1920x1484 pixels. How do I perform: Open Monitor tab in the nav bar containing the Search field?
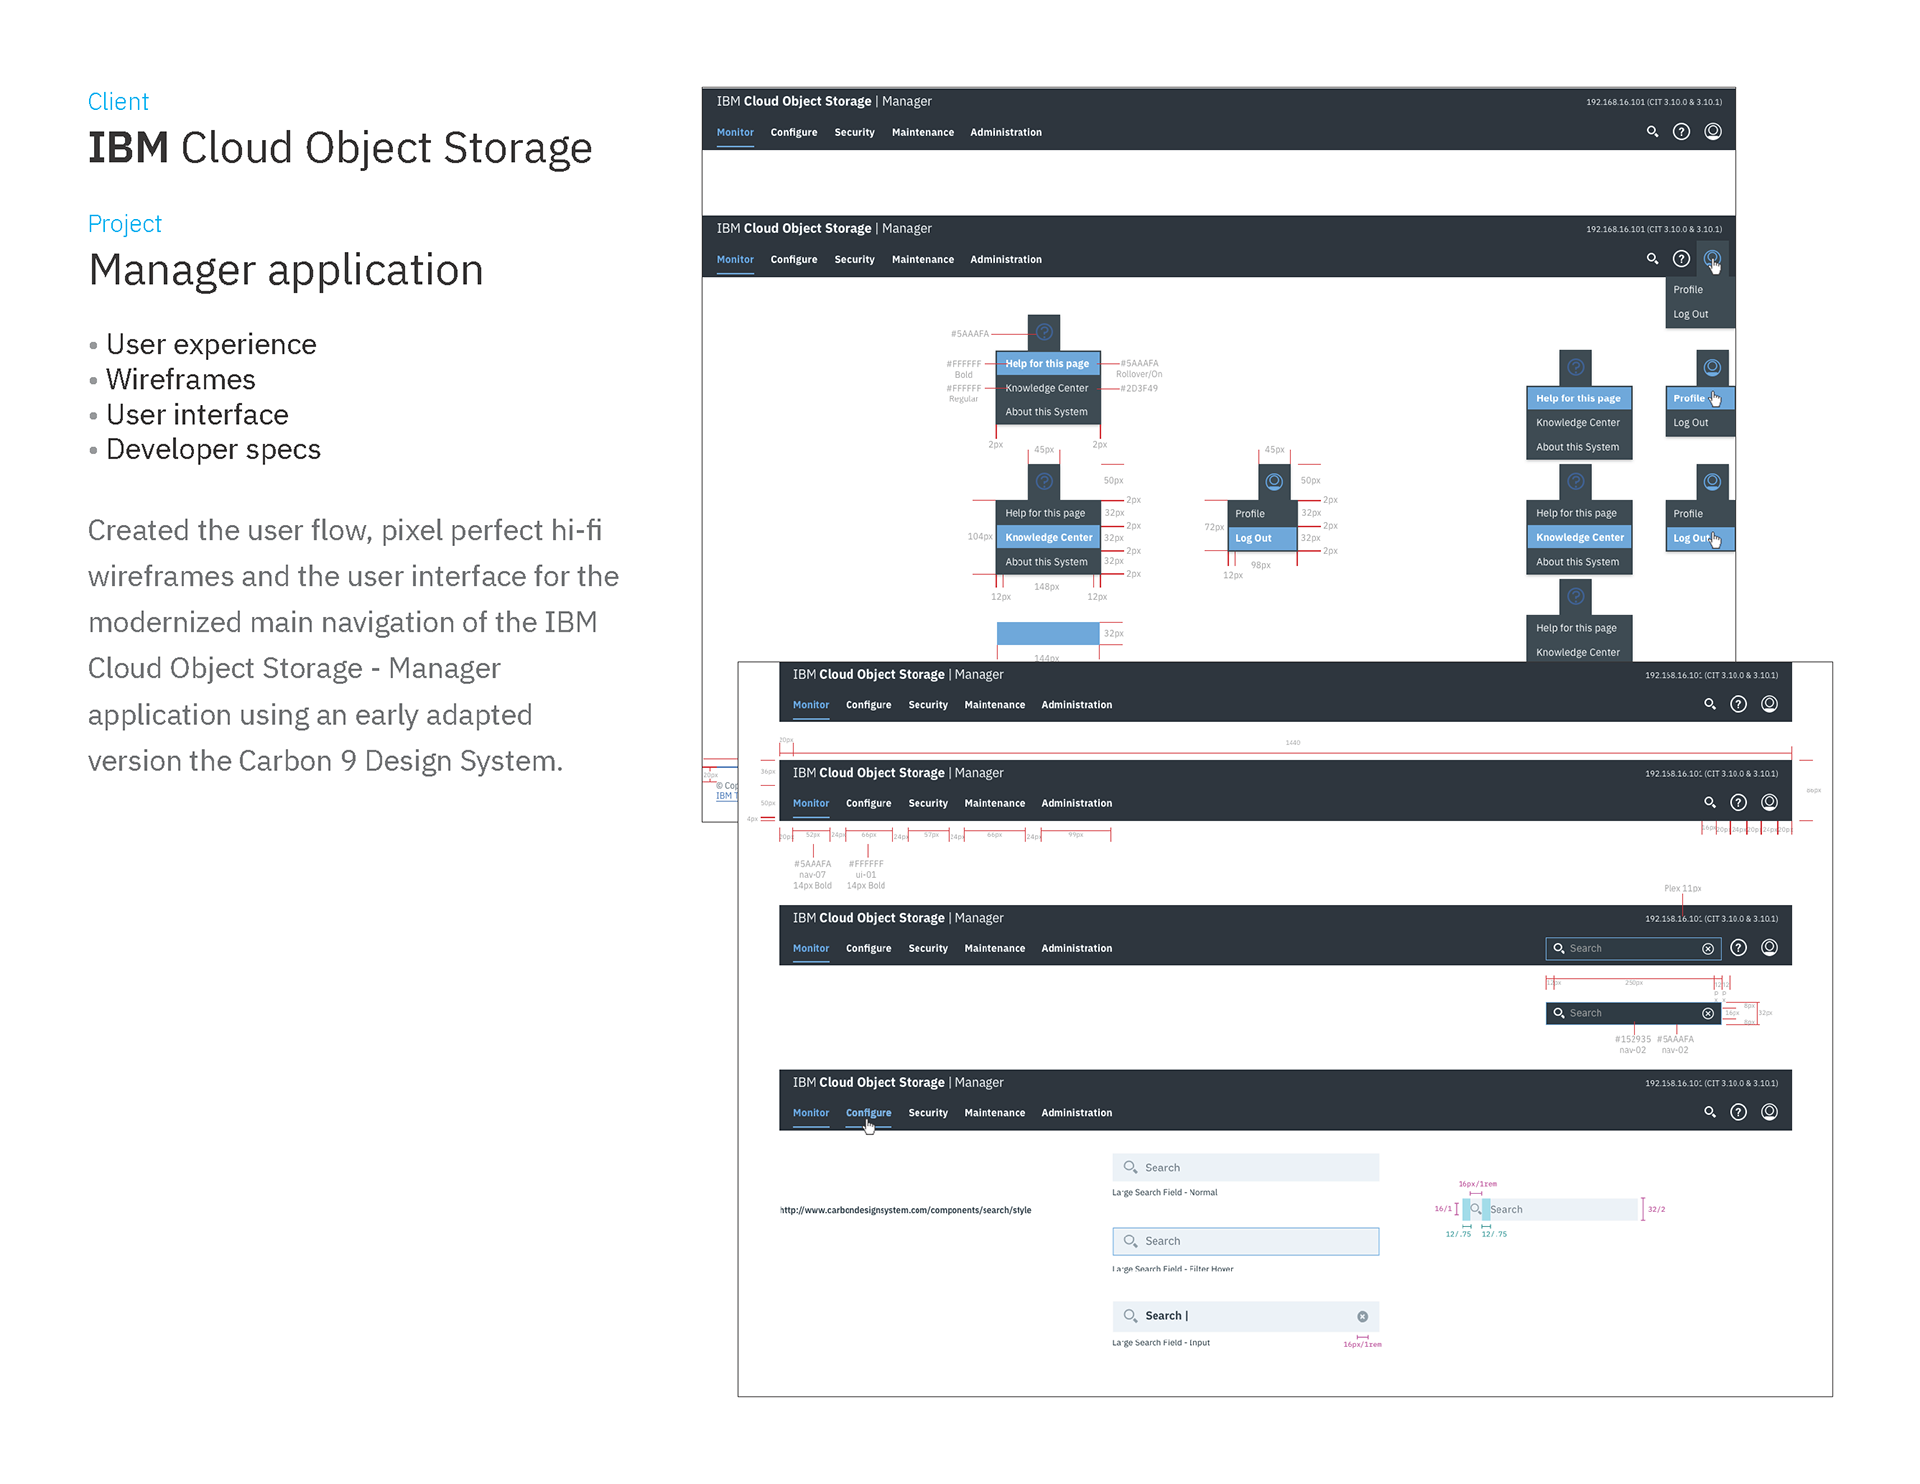[x=811, y=948]
